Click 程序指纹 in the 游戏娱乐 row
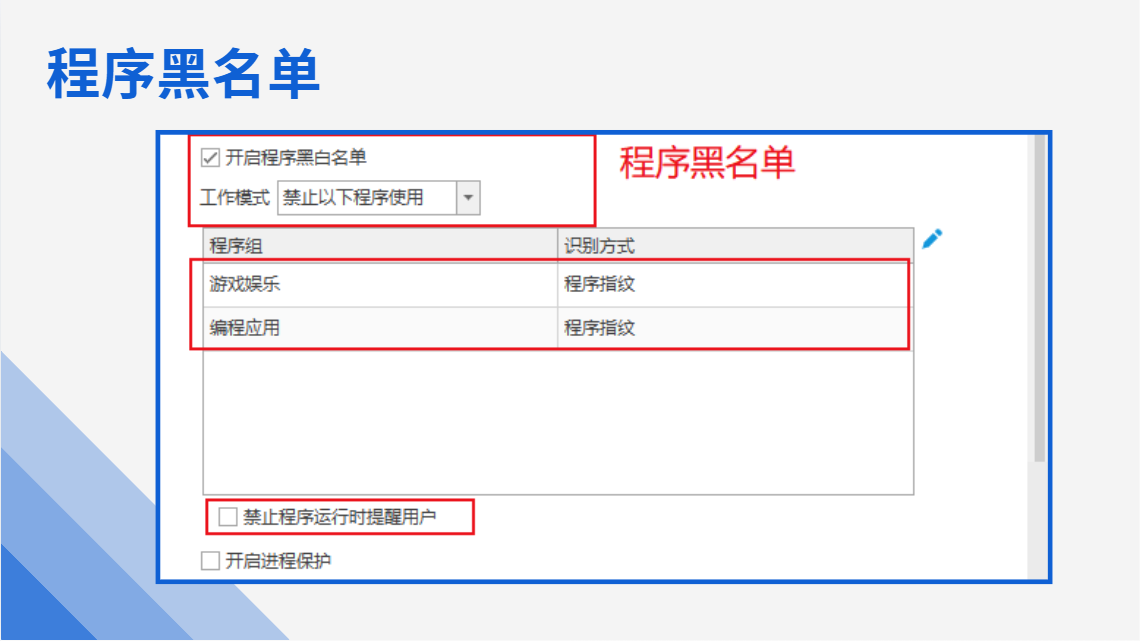Image resolution: width=1140 pixels, height=641 pixels. click(x=599, y=284)
